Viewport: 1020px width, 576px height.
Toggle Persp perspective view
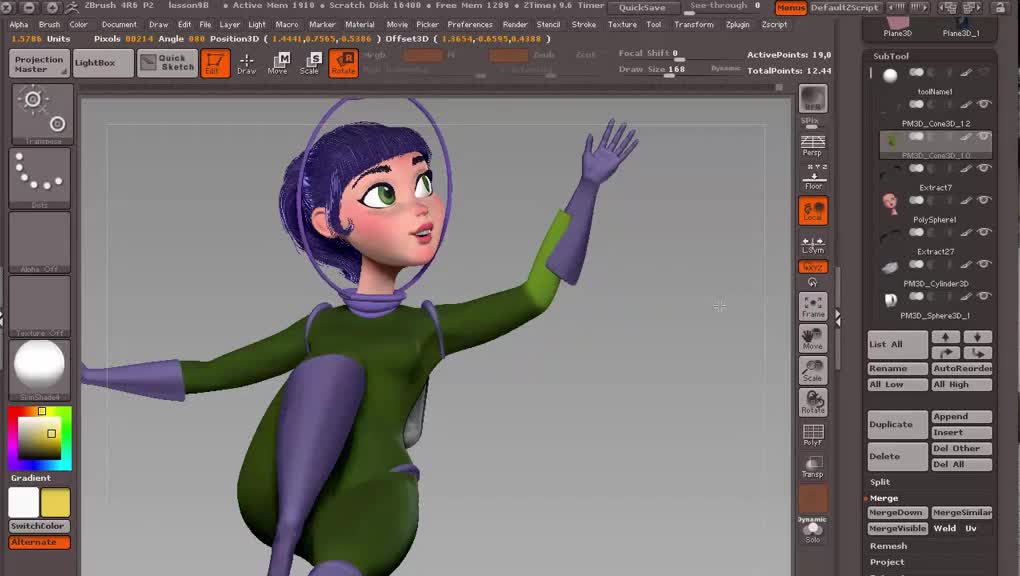813,145
